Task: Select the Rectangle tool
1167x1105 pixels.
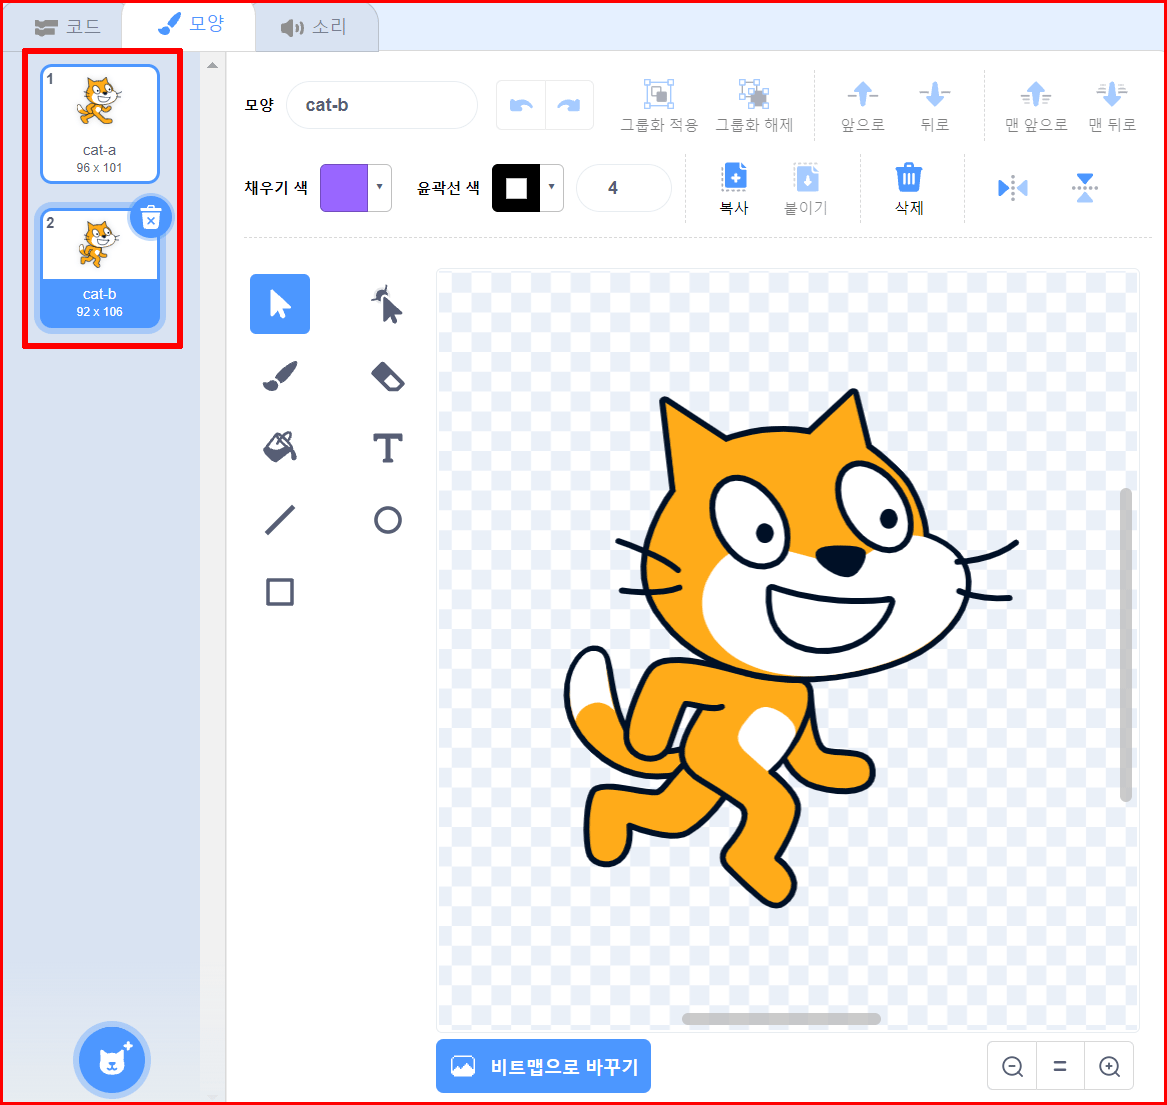Action: 280,592
